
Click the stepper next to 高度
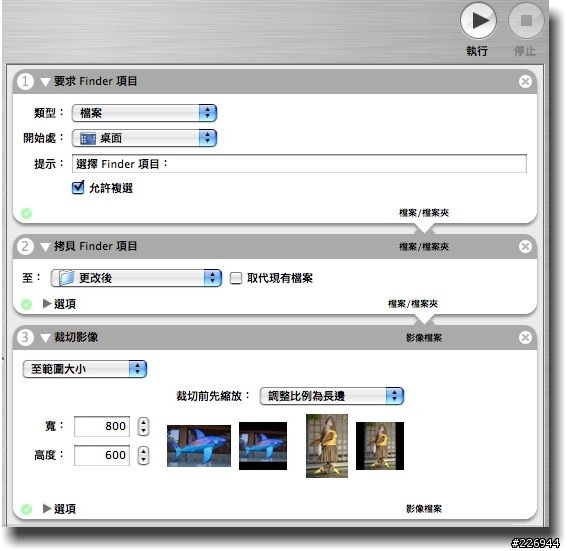pyautogui.click(x=144, y=455)
